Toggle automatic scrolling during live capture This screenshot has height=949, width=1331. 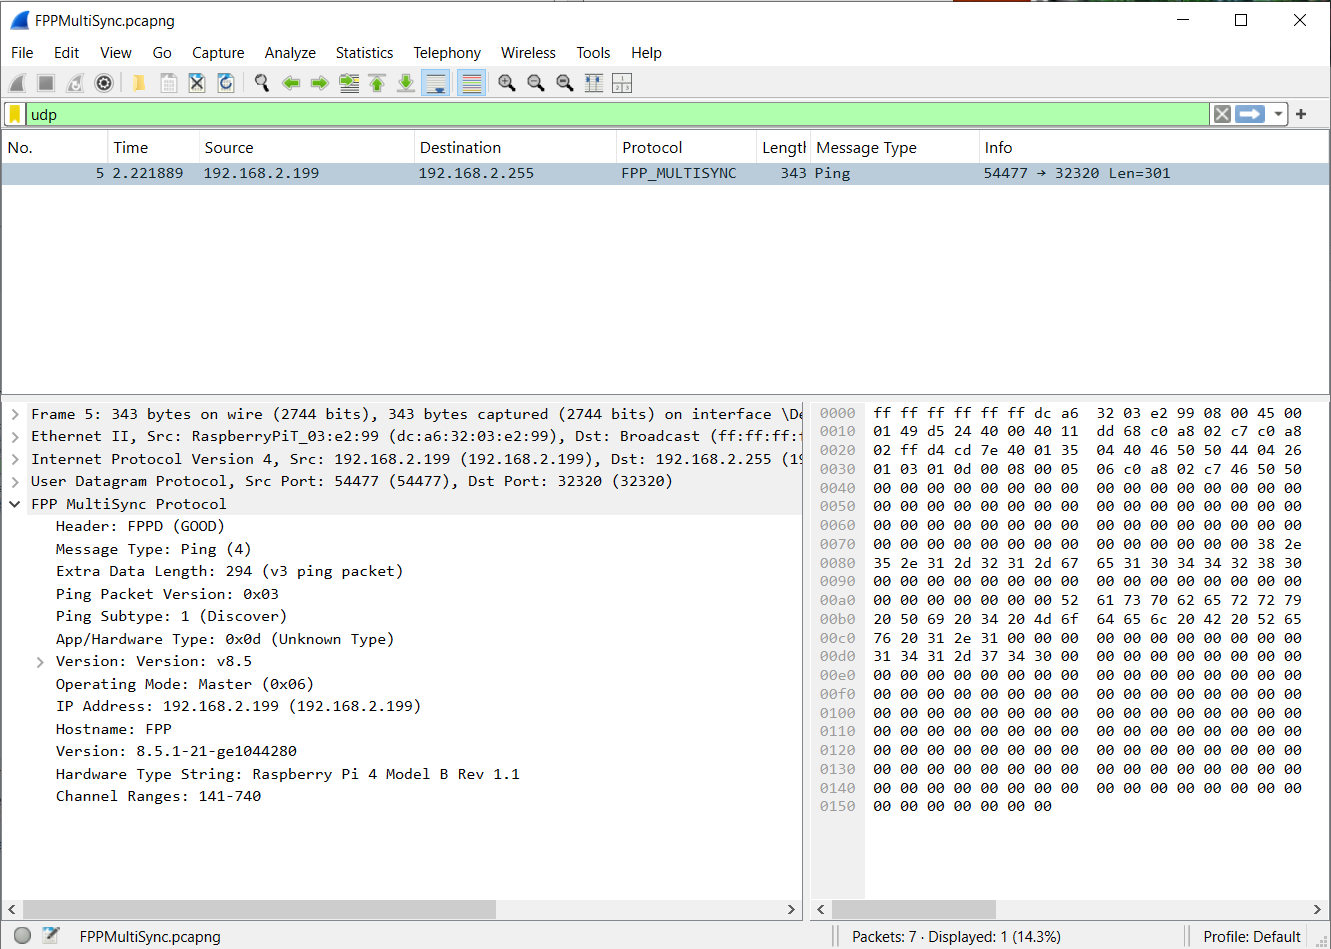pos(435,82)
